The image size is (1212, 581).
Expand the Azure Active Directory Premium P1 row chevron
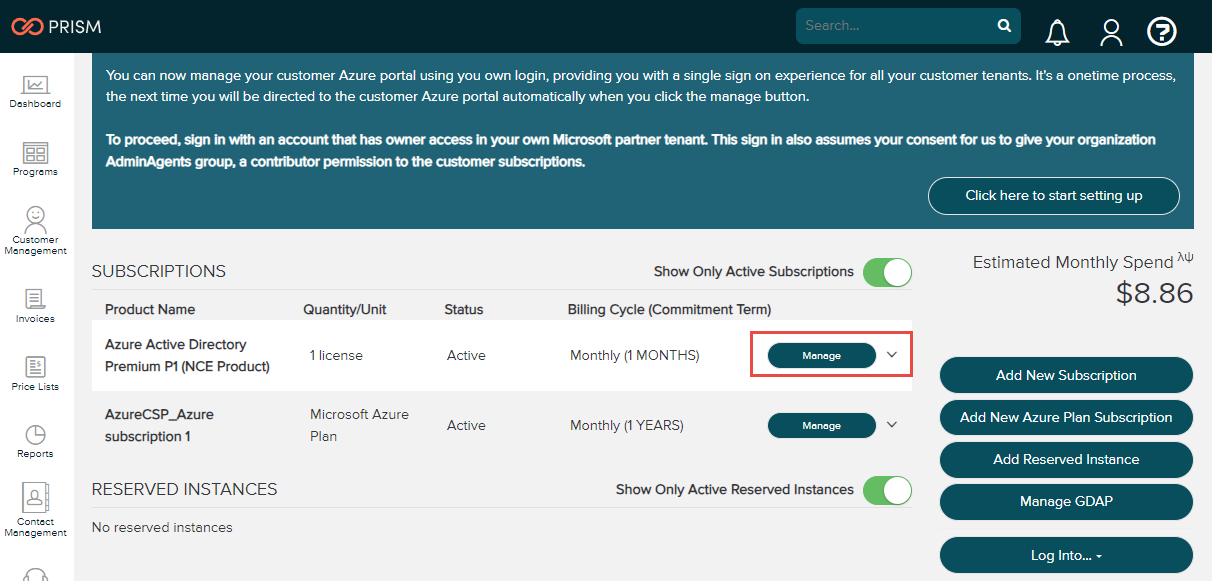(893, 355)
